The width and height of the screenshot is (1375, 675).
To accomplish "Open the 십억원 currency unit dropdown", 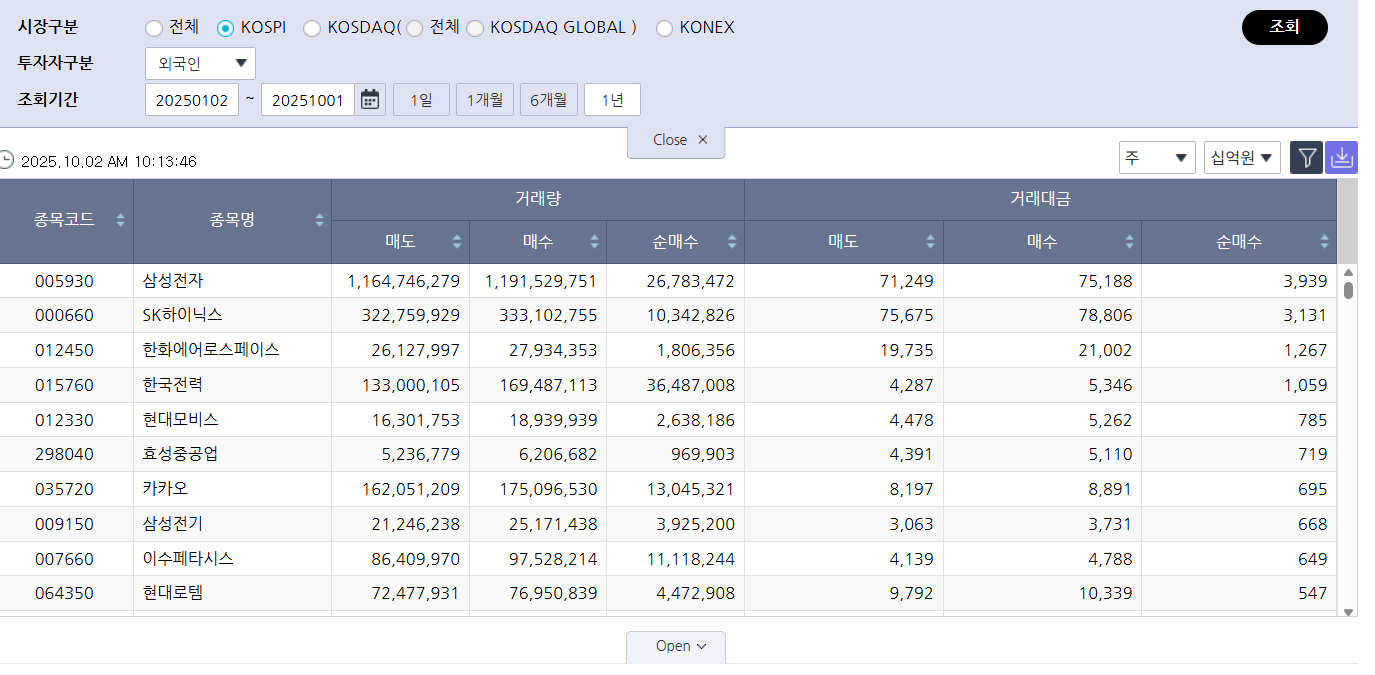I will pyautogui.click(x=1242, y=157).
